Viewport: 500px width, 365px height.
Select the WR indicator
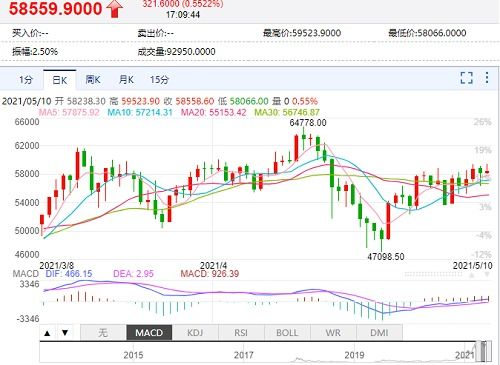tap(333, 333)
